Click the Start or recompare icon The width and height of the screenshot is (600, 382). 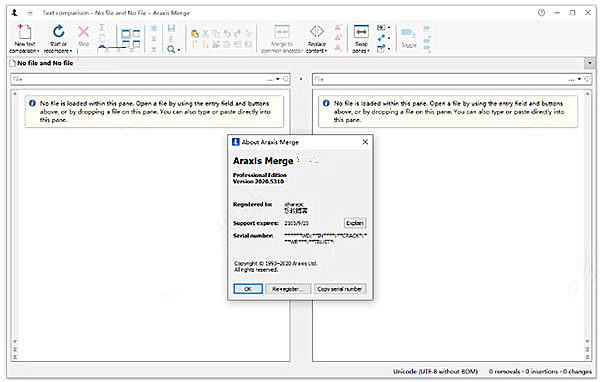point(58,31)
